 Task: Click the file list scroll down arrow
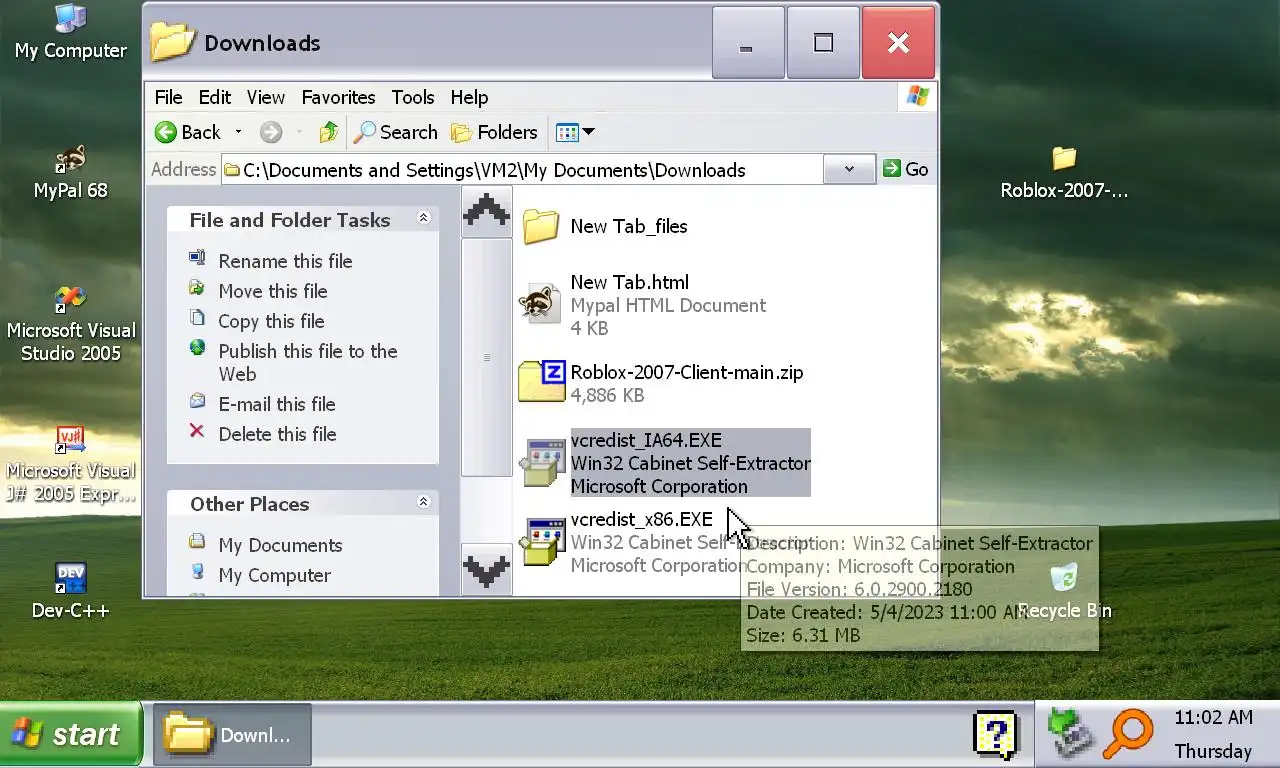tap(486, 570)
